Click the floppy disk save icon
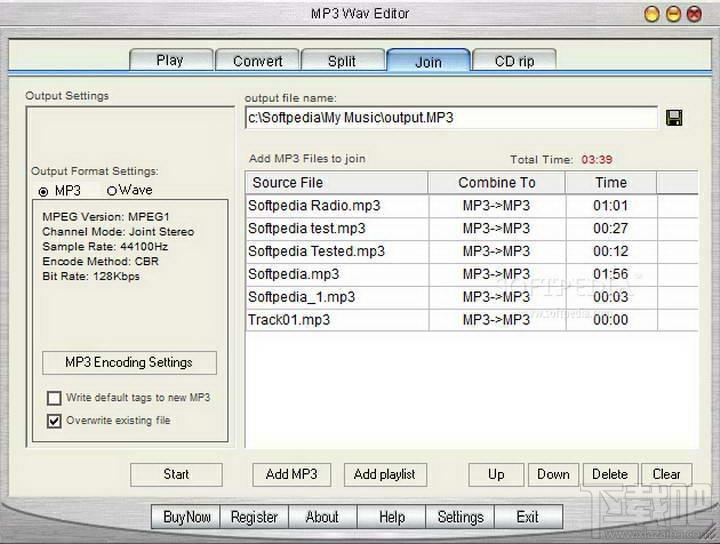The image size is (720, 544). tap(674, 118)
